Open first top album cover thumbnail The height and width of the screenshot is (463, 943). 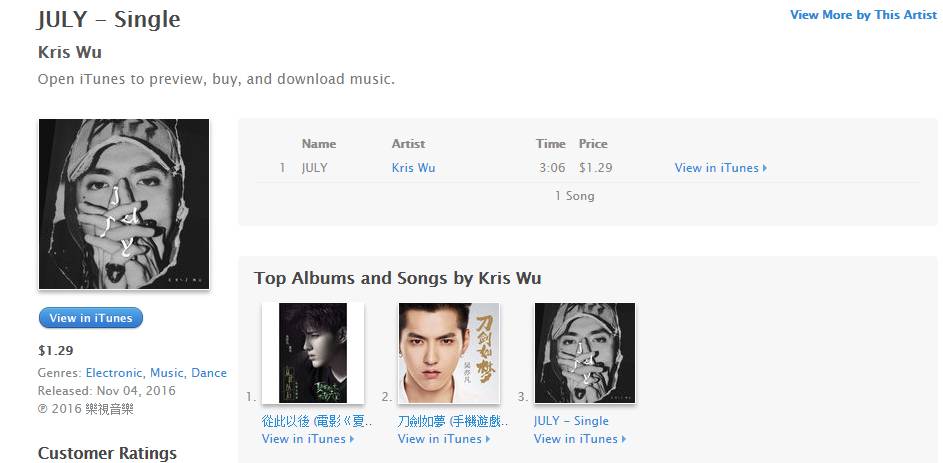313,353
